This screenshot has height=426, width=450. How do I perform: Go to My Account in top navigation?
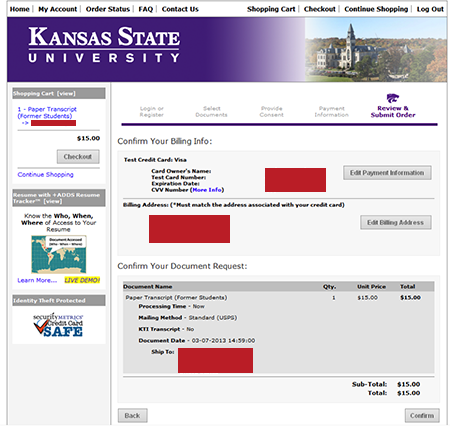point(58,9)
